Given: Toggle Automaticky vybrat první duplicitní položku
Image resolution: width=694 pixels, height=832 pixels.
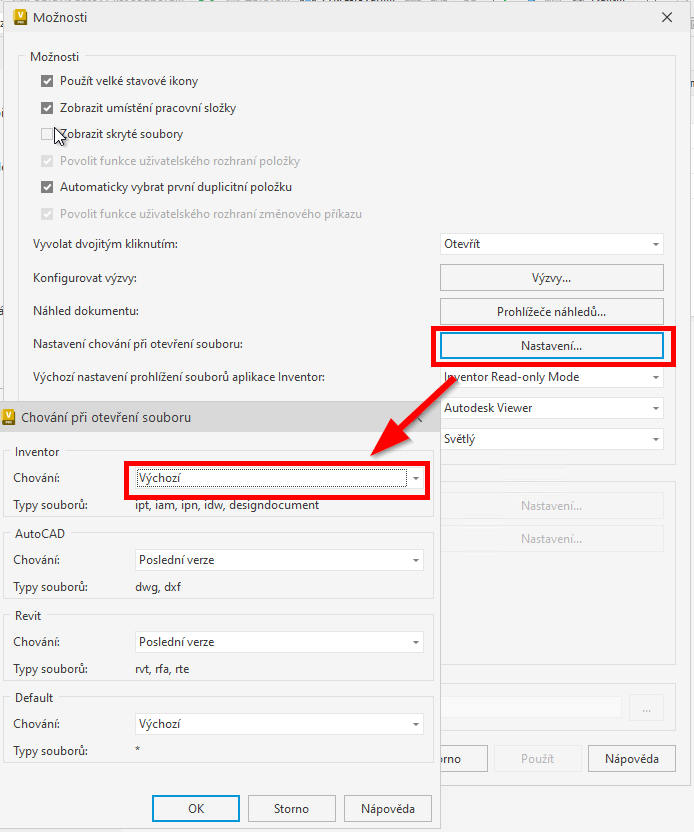Looking at the screenshot, I should coord(47,187).
